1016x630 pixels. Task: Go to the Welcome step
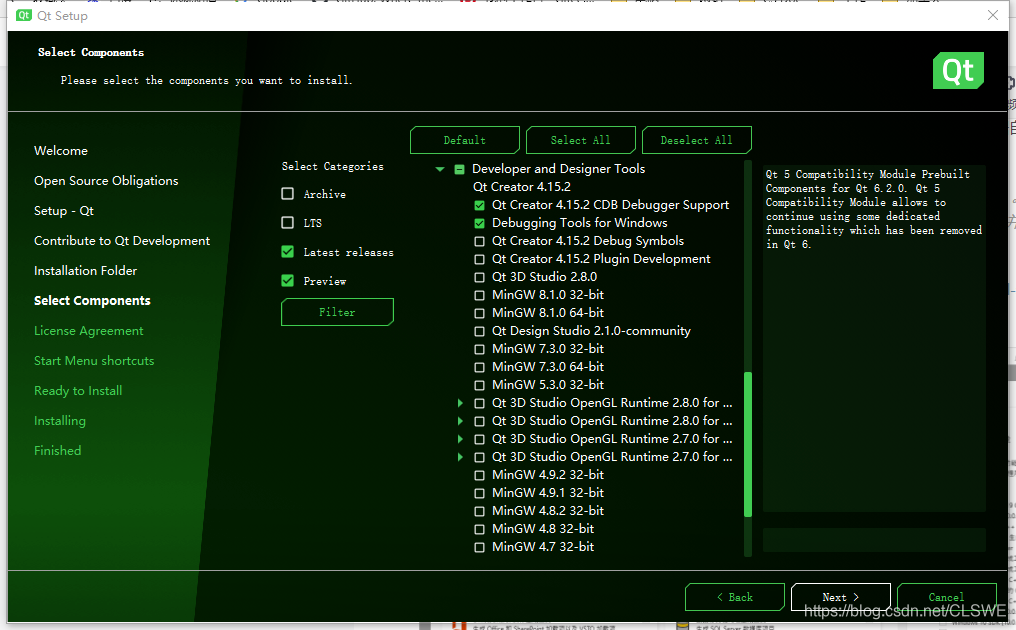pyautogui.click(x=61, y=150)
